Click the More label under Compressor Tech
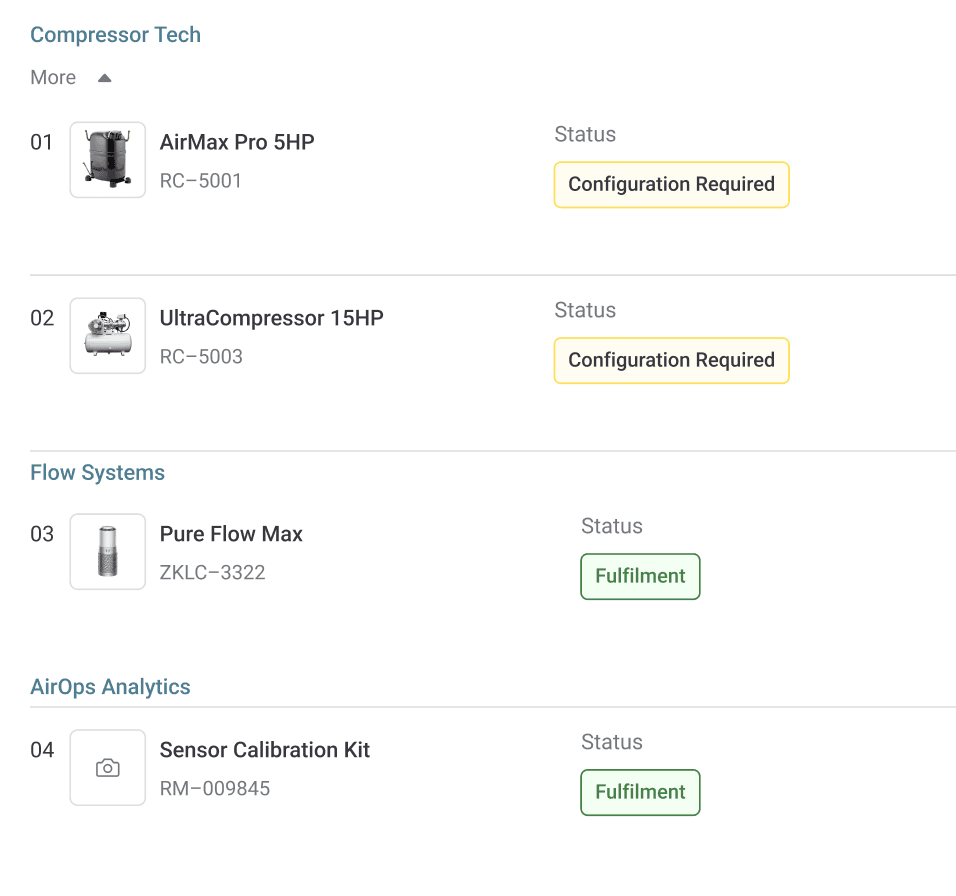 pos(53,78)
